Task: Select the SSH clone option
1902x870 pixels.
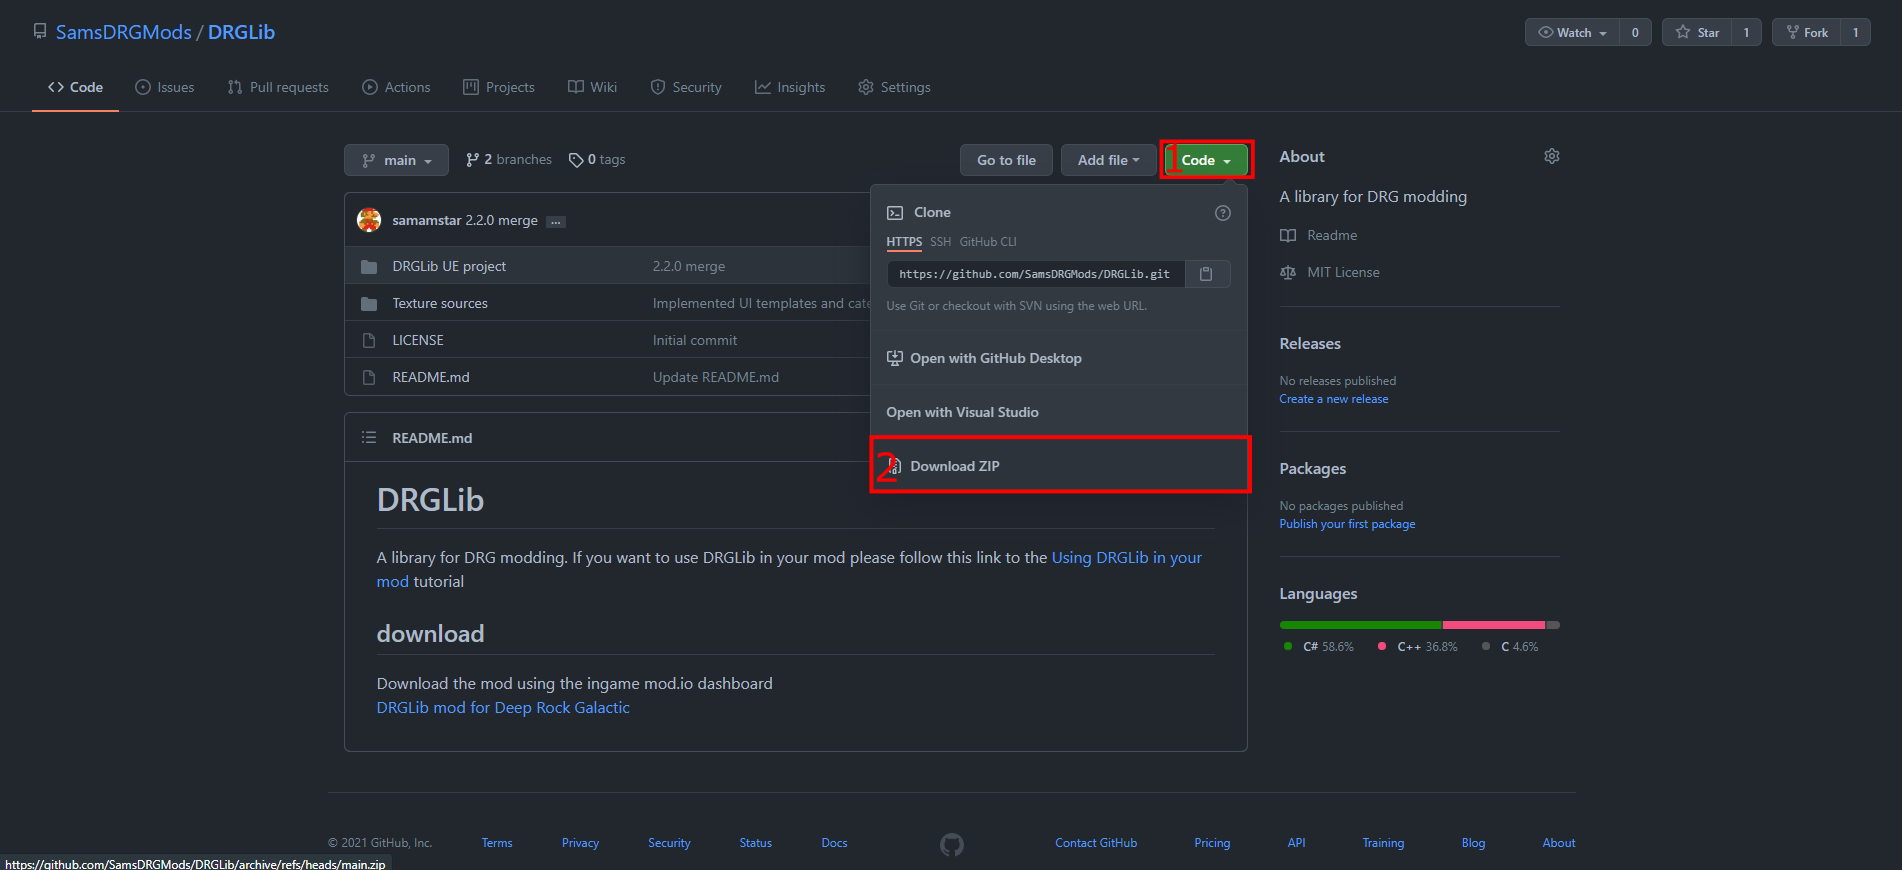Action: tap(940, 242)
